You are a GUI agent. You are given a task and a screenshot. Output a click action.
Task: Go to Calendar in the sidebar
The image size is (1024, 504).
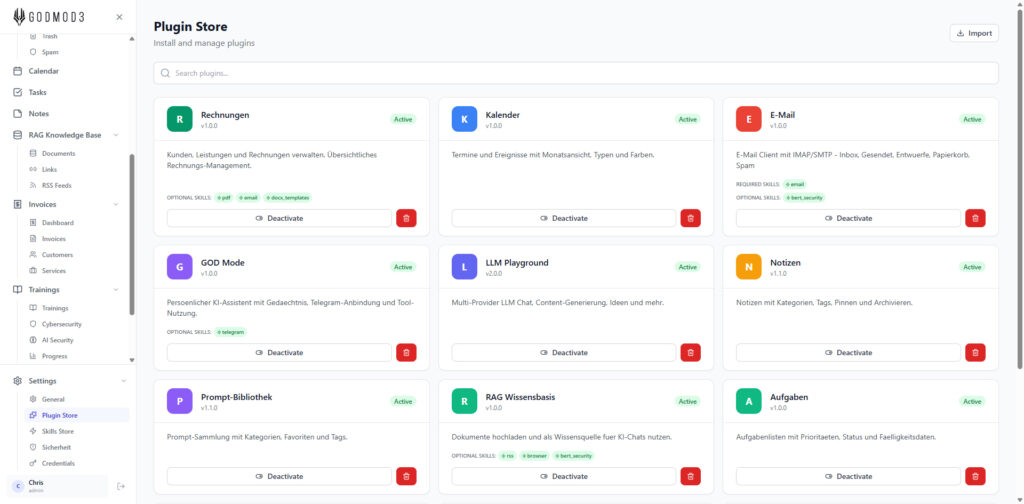coord(43,71)
